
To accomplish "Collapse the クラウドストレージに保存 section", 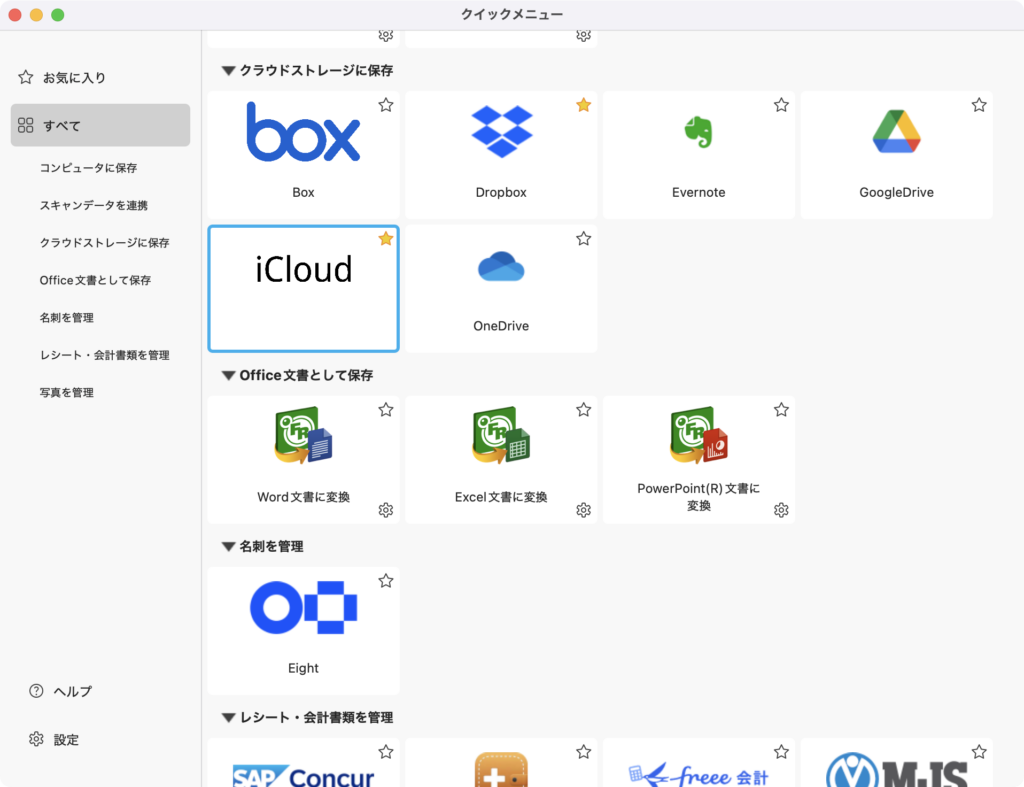I will pyautogui.click(x=228, y=71).
